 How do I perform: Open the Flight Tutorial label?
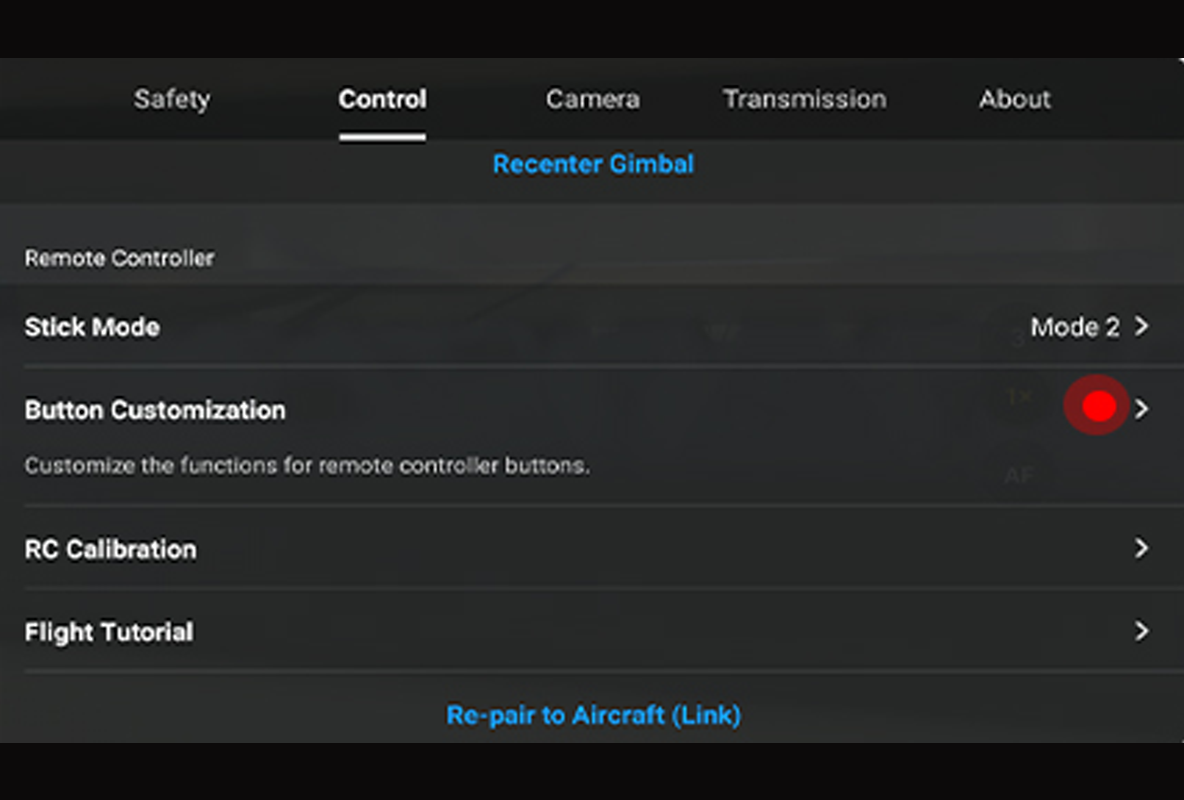pos(109,632)
